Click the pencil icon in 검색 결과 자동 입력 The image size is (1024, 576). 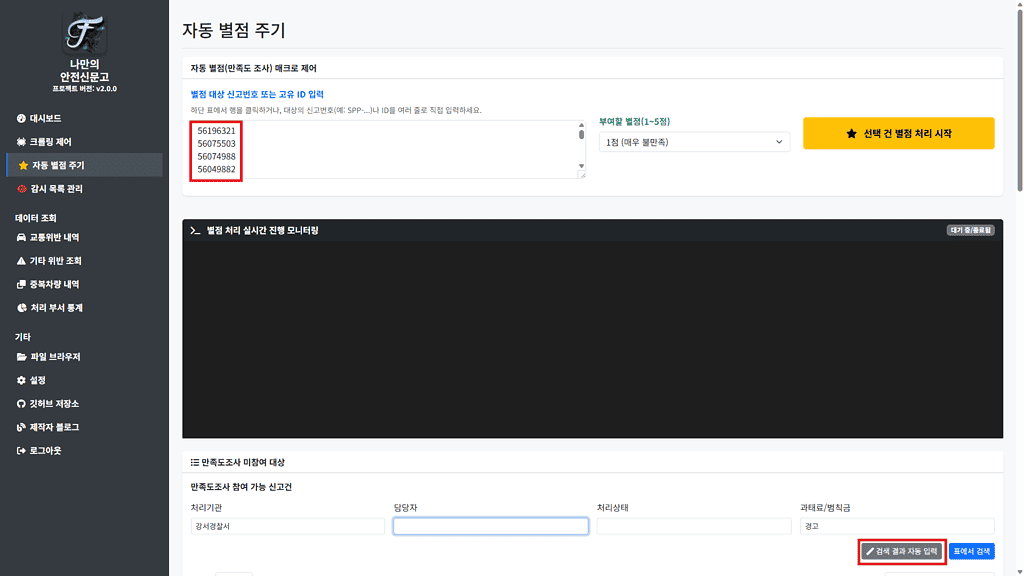(x=869, y=551)
